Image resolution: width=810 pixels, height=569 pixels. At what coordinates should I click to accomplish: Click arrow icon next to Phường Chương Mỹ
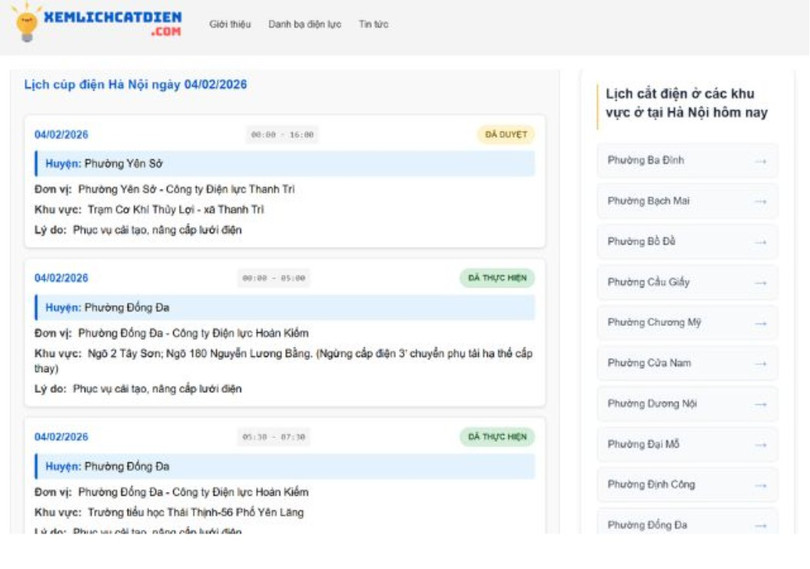click(x=760, y=323)
